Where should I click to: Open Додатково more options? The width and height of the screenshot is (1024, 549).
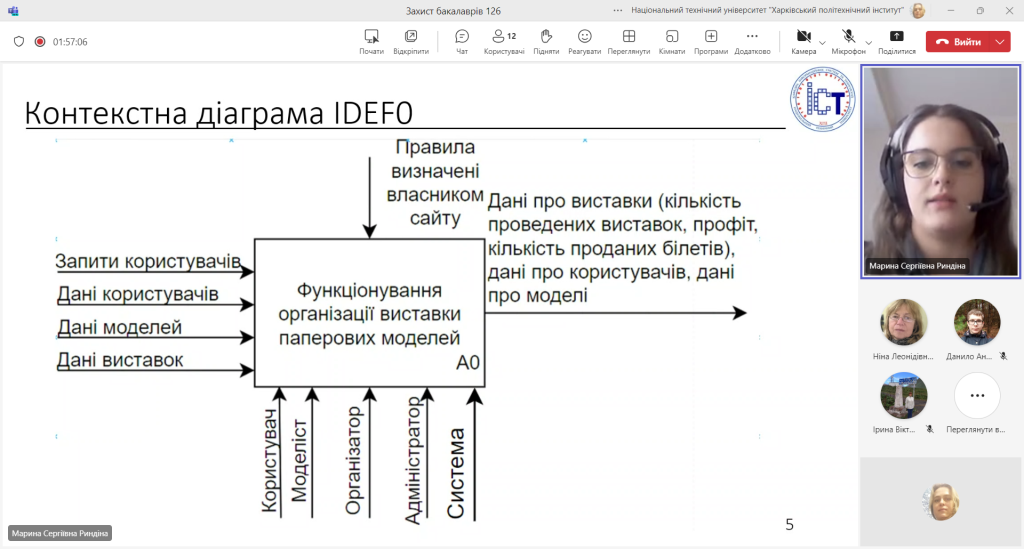point(752,42)
